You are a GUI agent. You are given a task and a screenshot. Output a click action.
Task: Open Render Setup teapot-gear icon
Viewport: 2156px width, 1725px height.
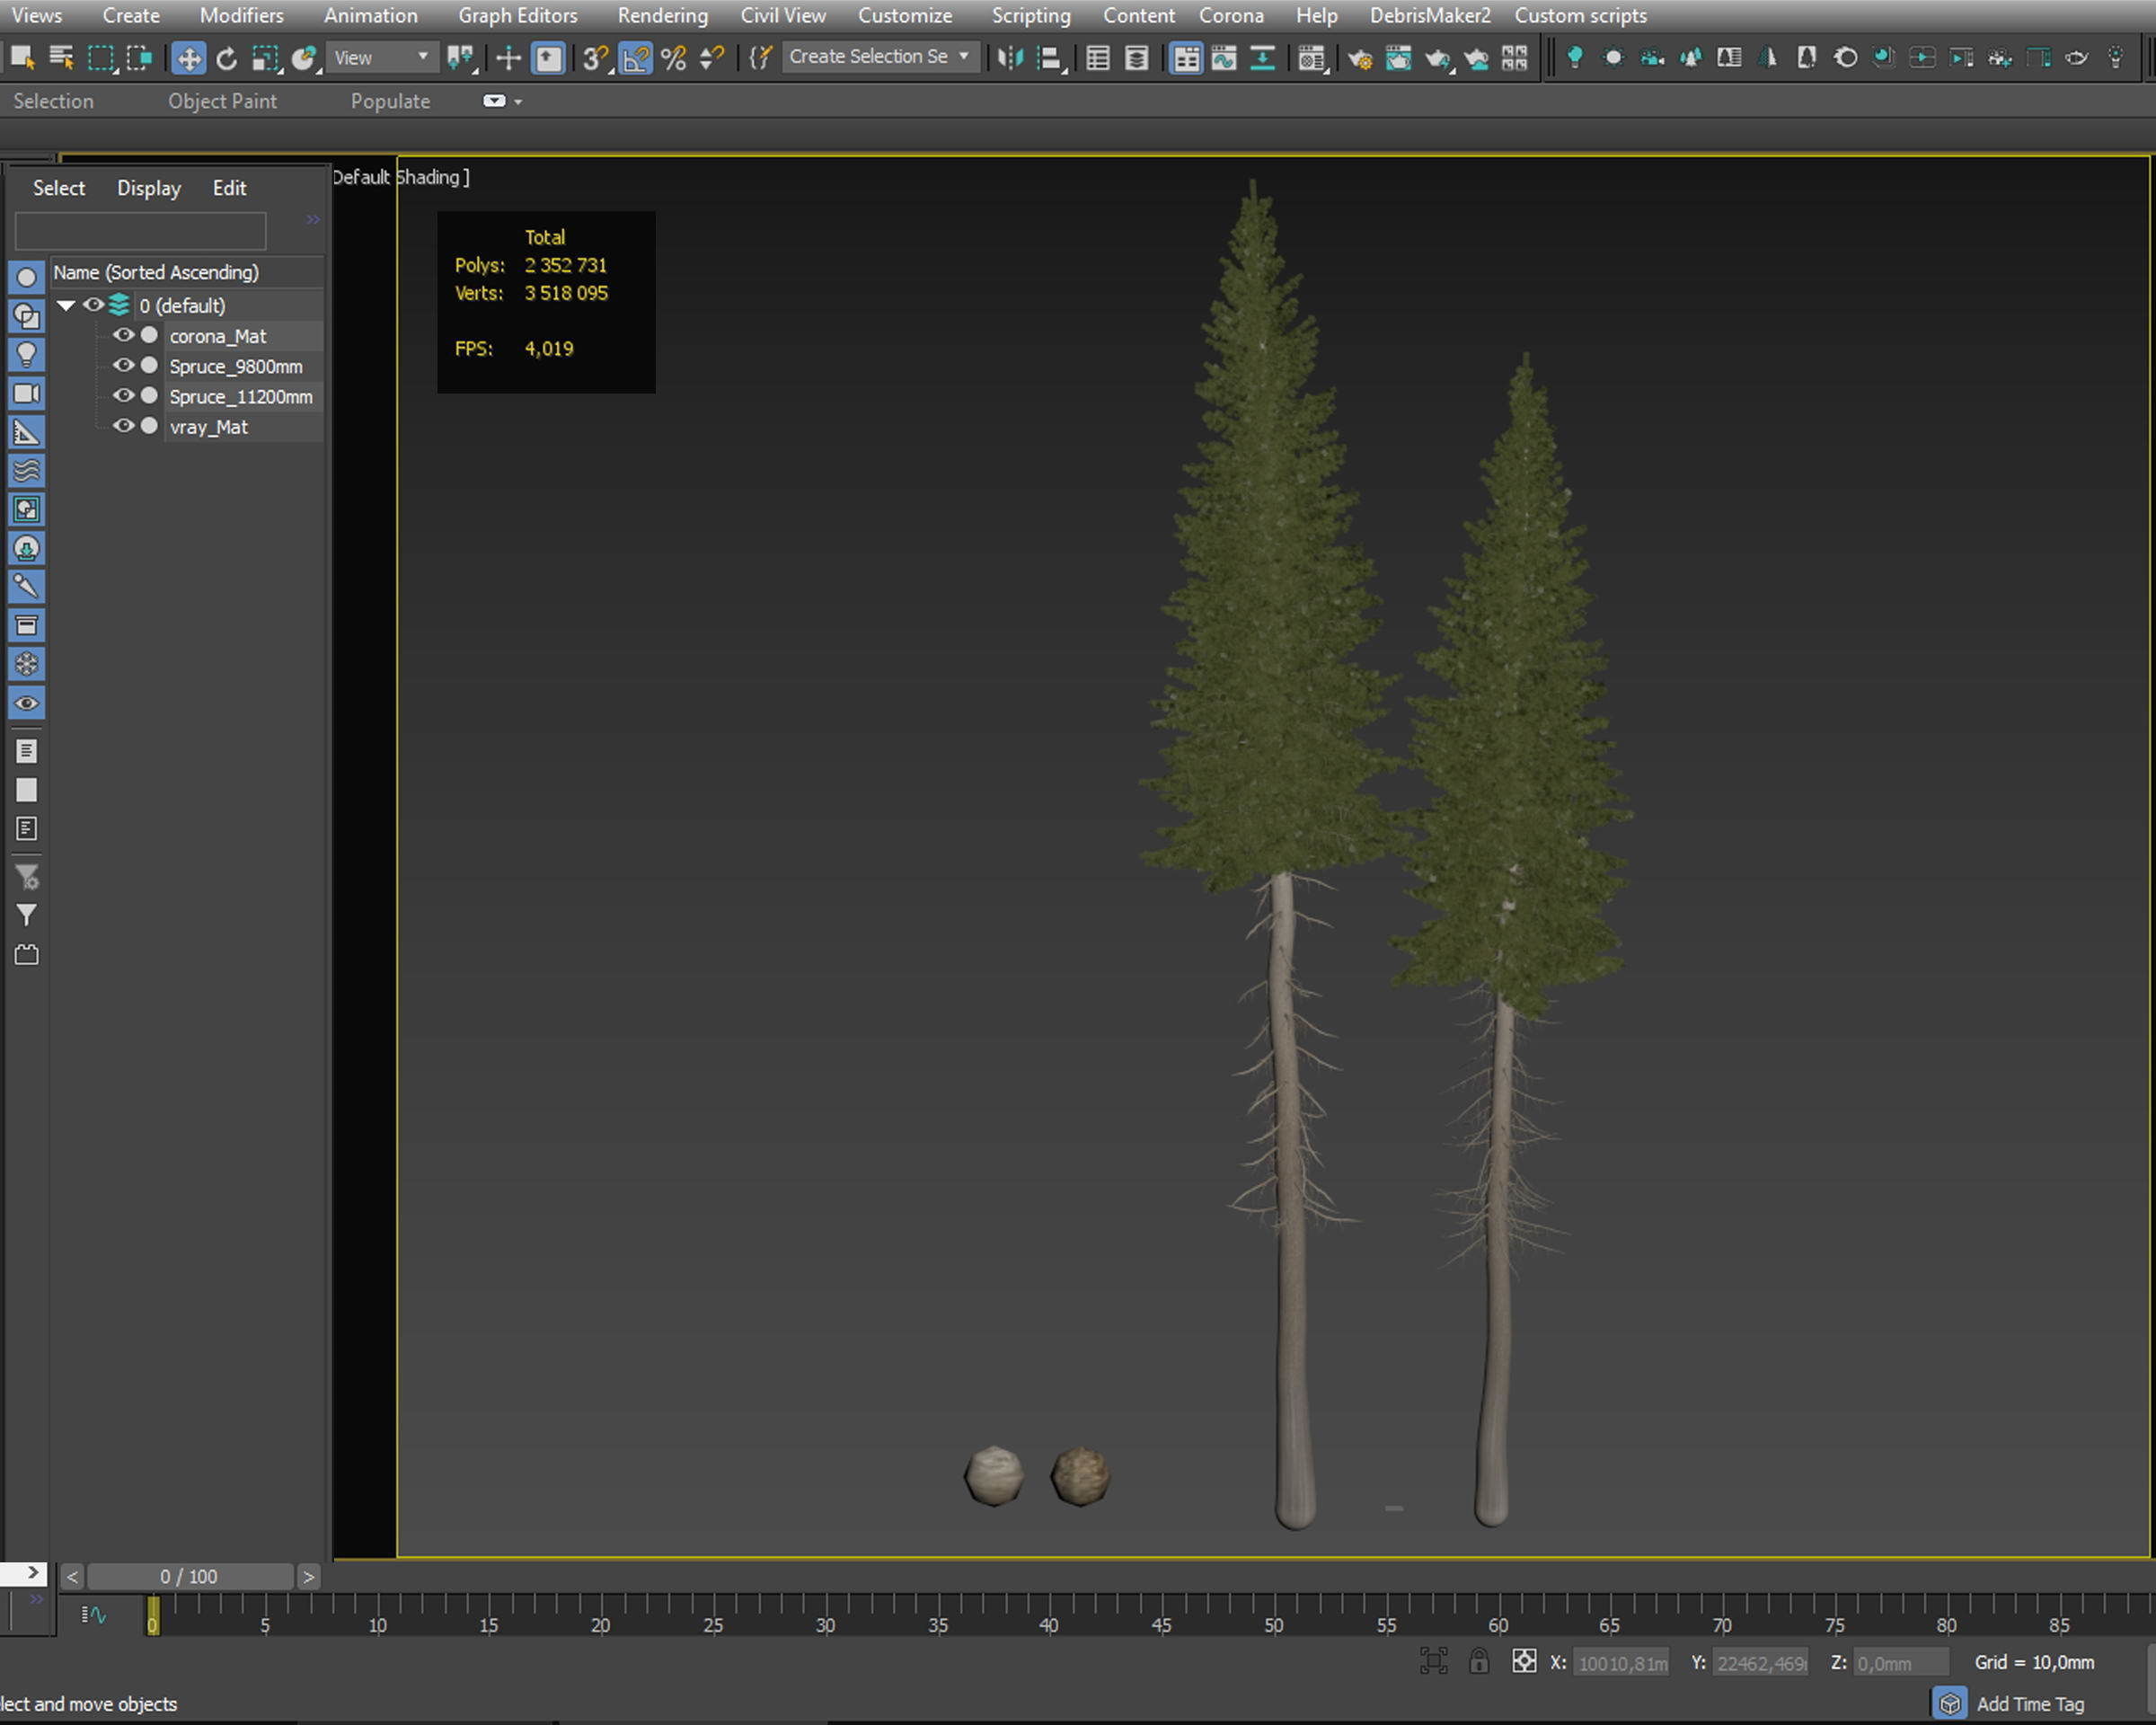pyautogui.click(x=1360, y=58)
